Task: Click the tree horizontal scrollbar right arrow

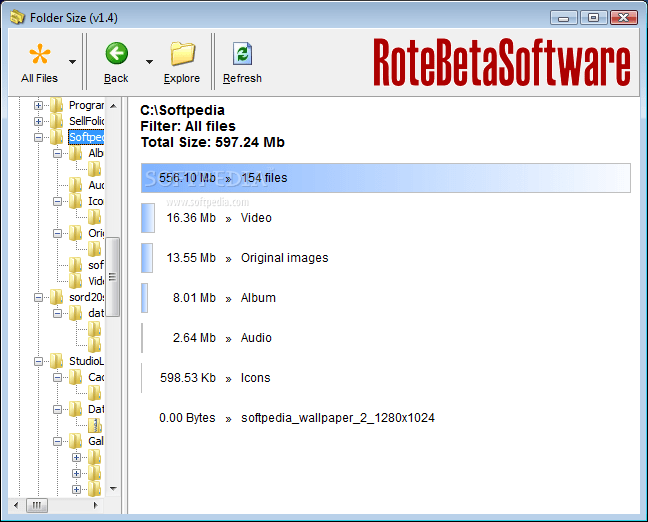Action: (x=96, y=505)
